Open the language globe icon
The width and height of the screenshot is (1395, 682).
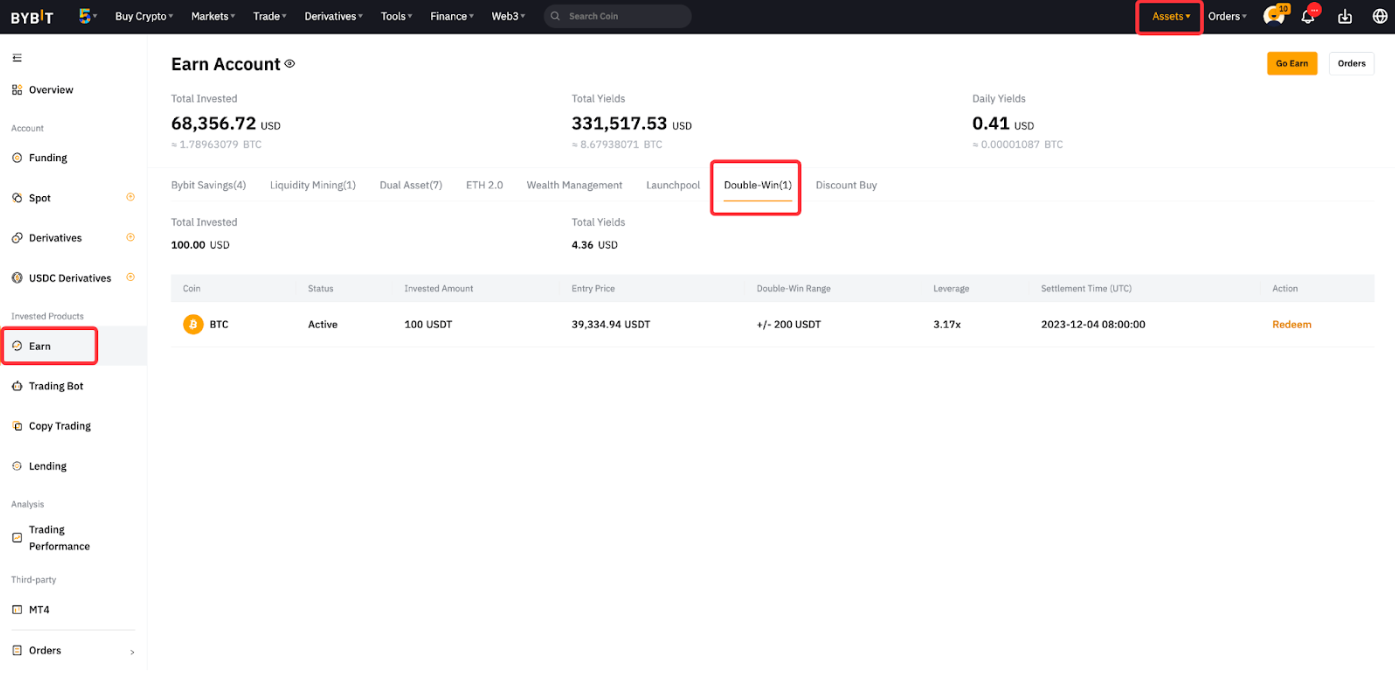(x=1379, y=16)
